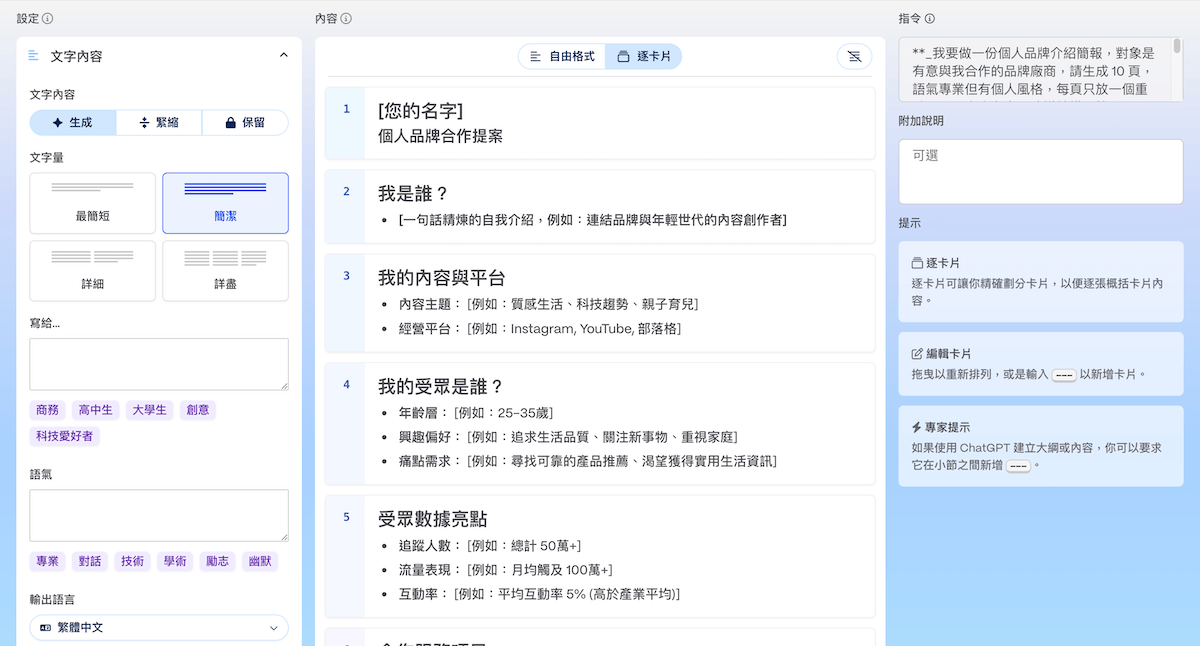The image size is (1200, 646).
Task: Choose the 緊縮 condense mode icon
Action: (x=160, y=122)
